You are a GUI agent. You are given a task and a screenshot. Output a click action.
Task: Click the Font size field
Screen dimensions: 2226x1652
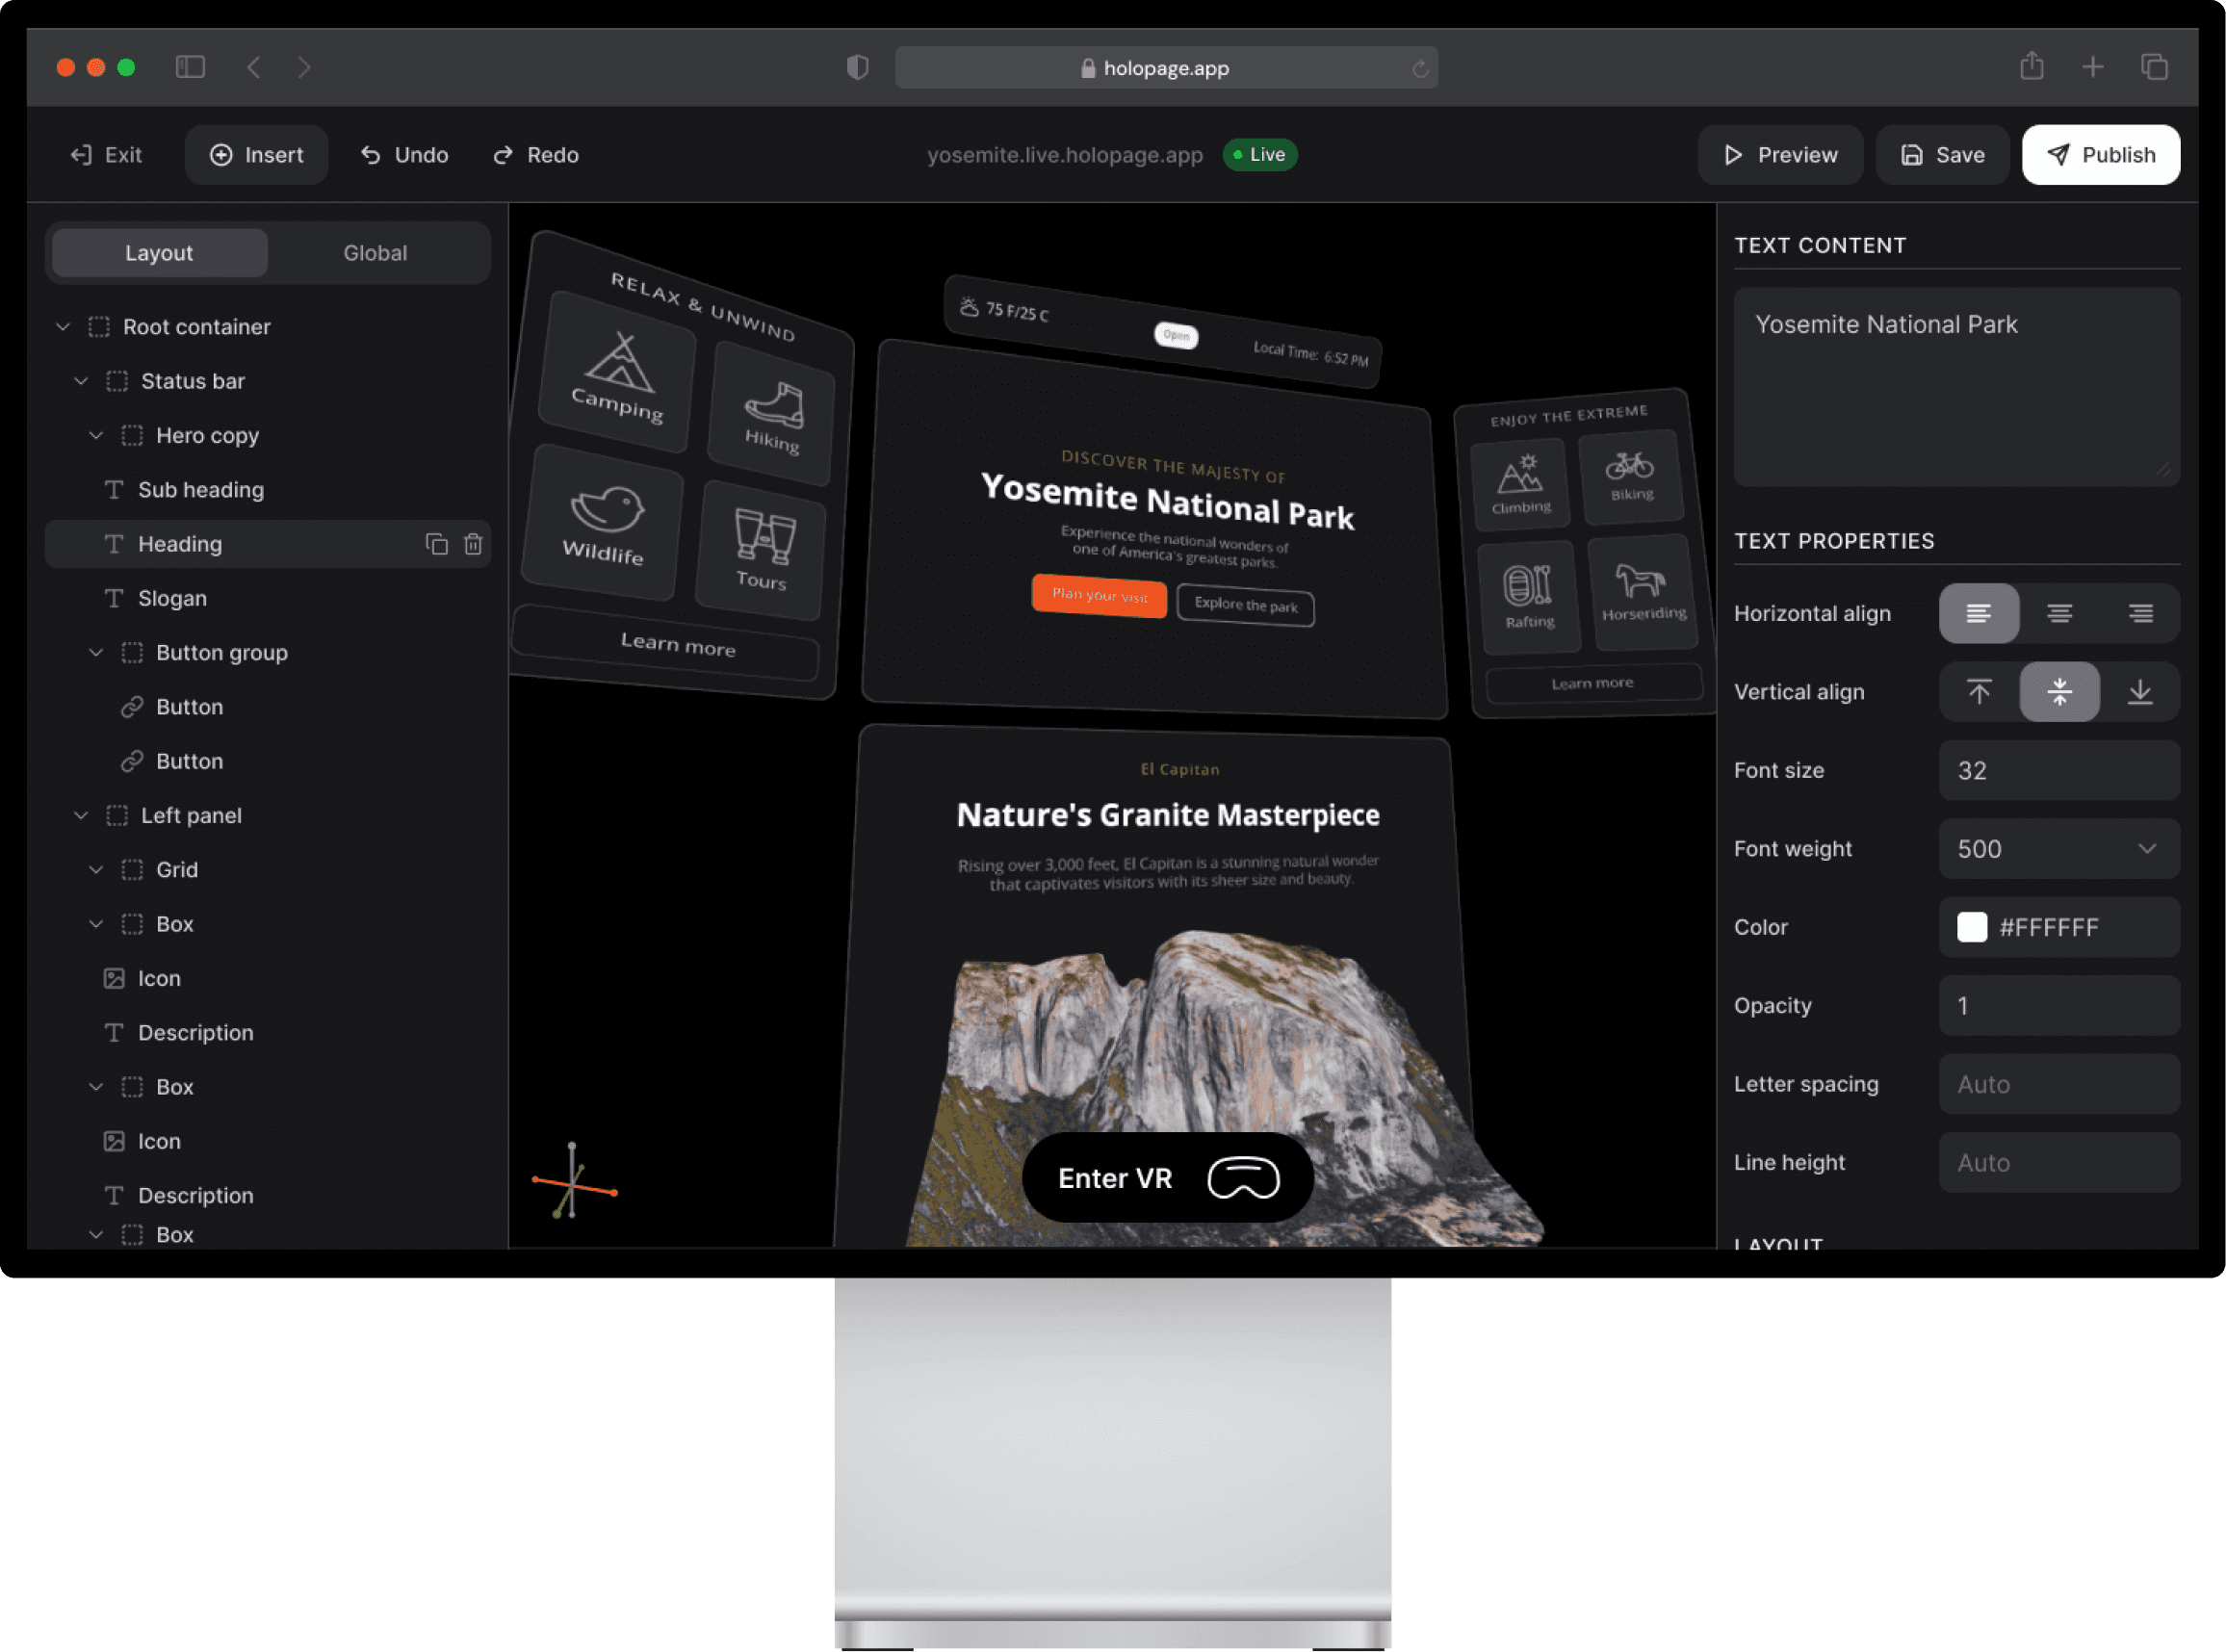2059,770
